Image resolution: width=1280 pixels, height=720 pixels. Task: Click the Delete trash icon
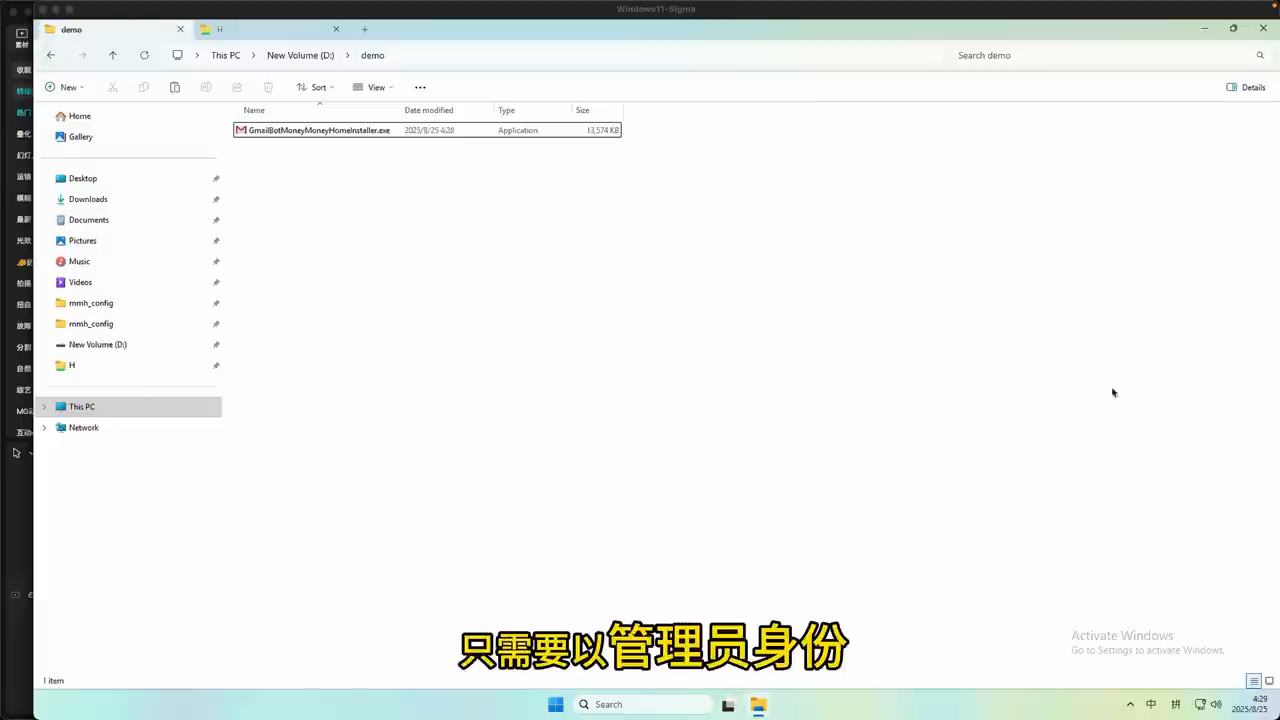point(268,87)
